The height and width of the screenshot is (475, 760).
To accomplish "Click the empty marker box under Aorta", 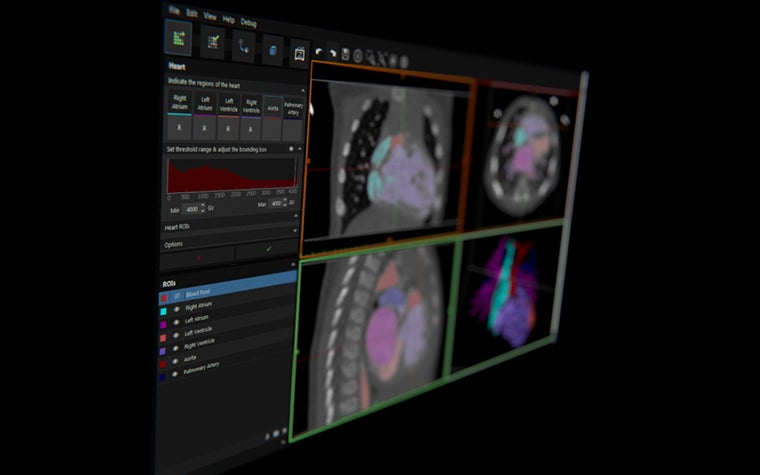I will 272,130.
